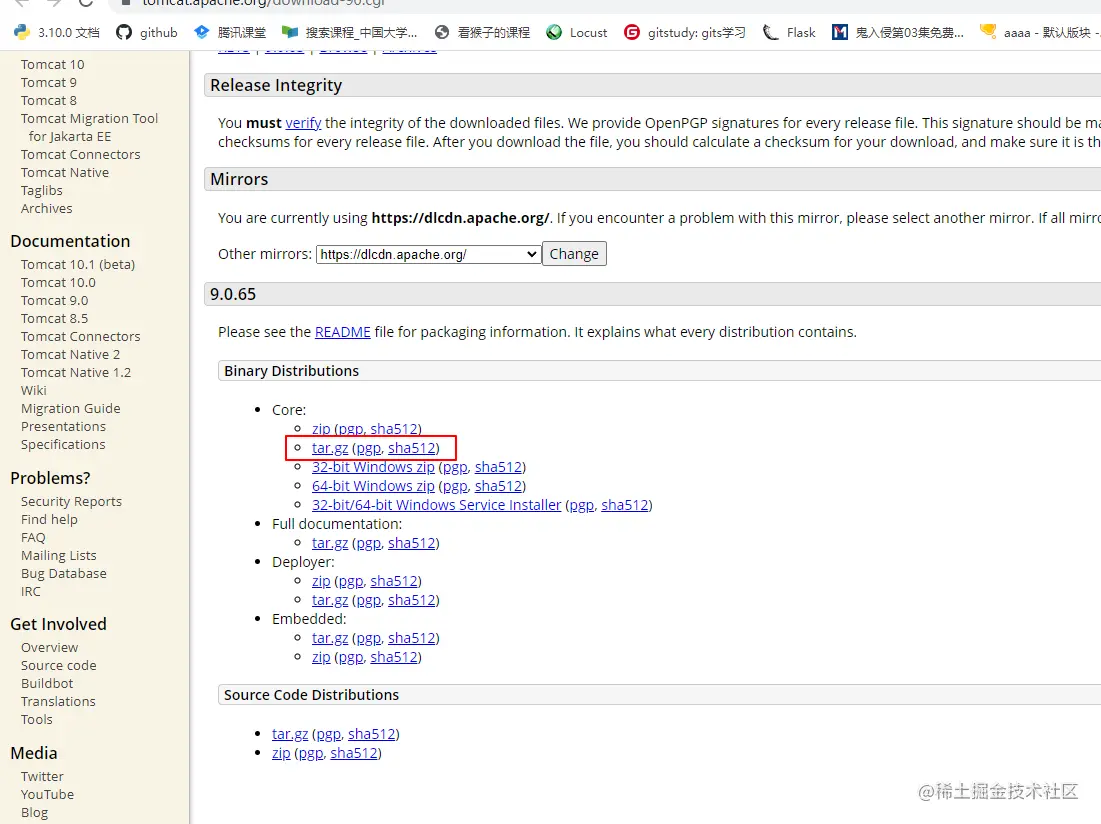Open Source code link
Viewport: 1101px width, 824px height.
[58, 665]
